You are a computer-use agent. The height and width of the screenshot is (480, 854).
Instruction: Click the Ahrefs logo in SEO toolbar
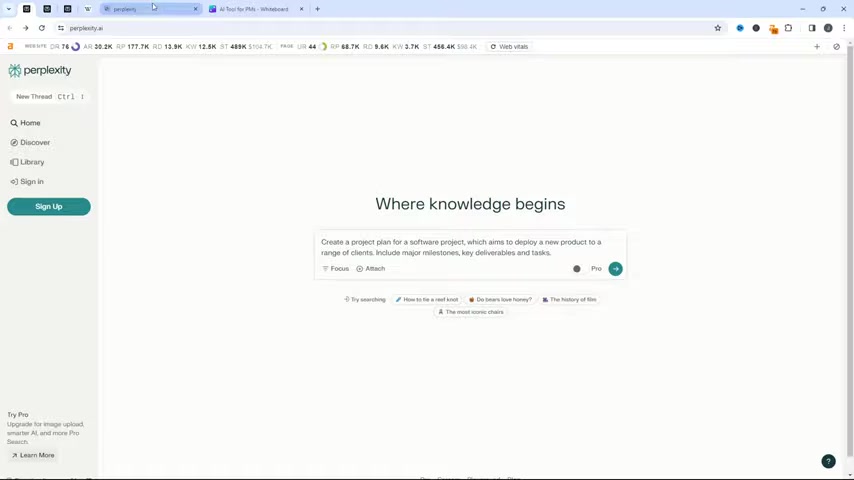click(10, 47)
